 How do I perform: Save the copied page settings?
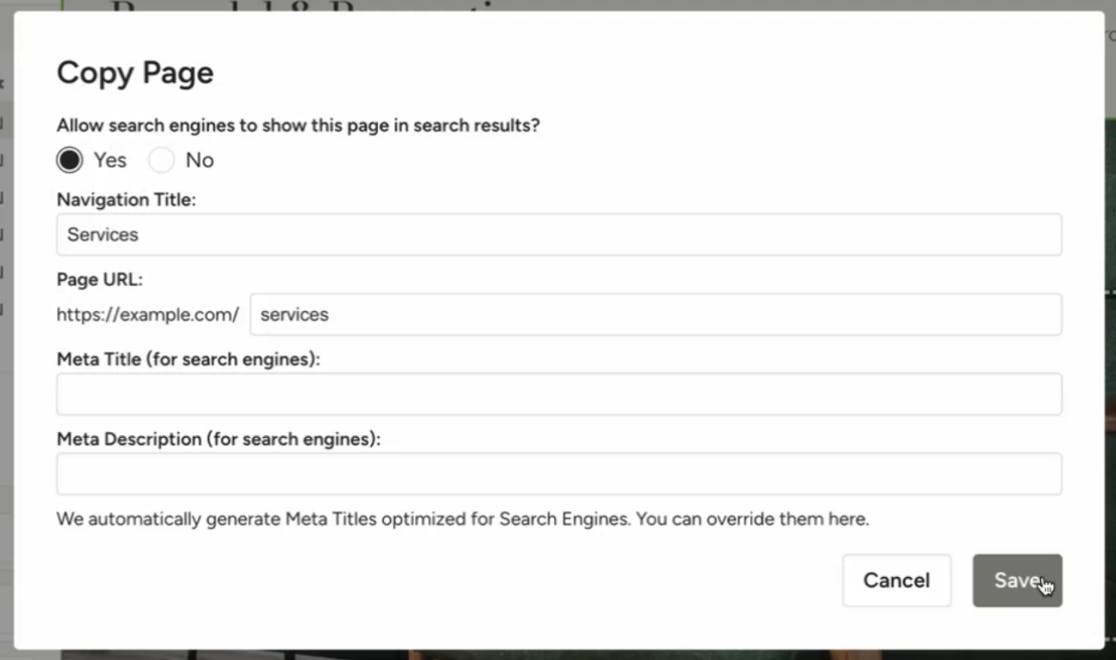tap(1017, 581)
